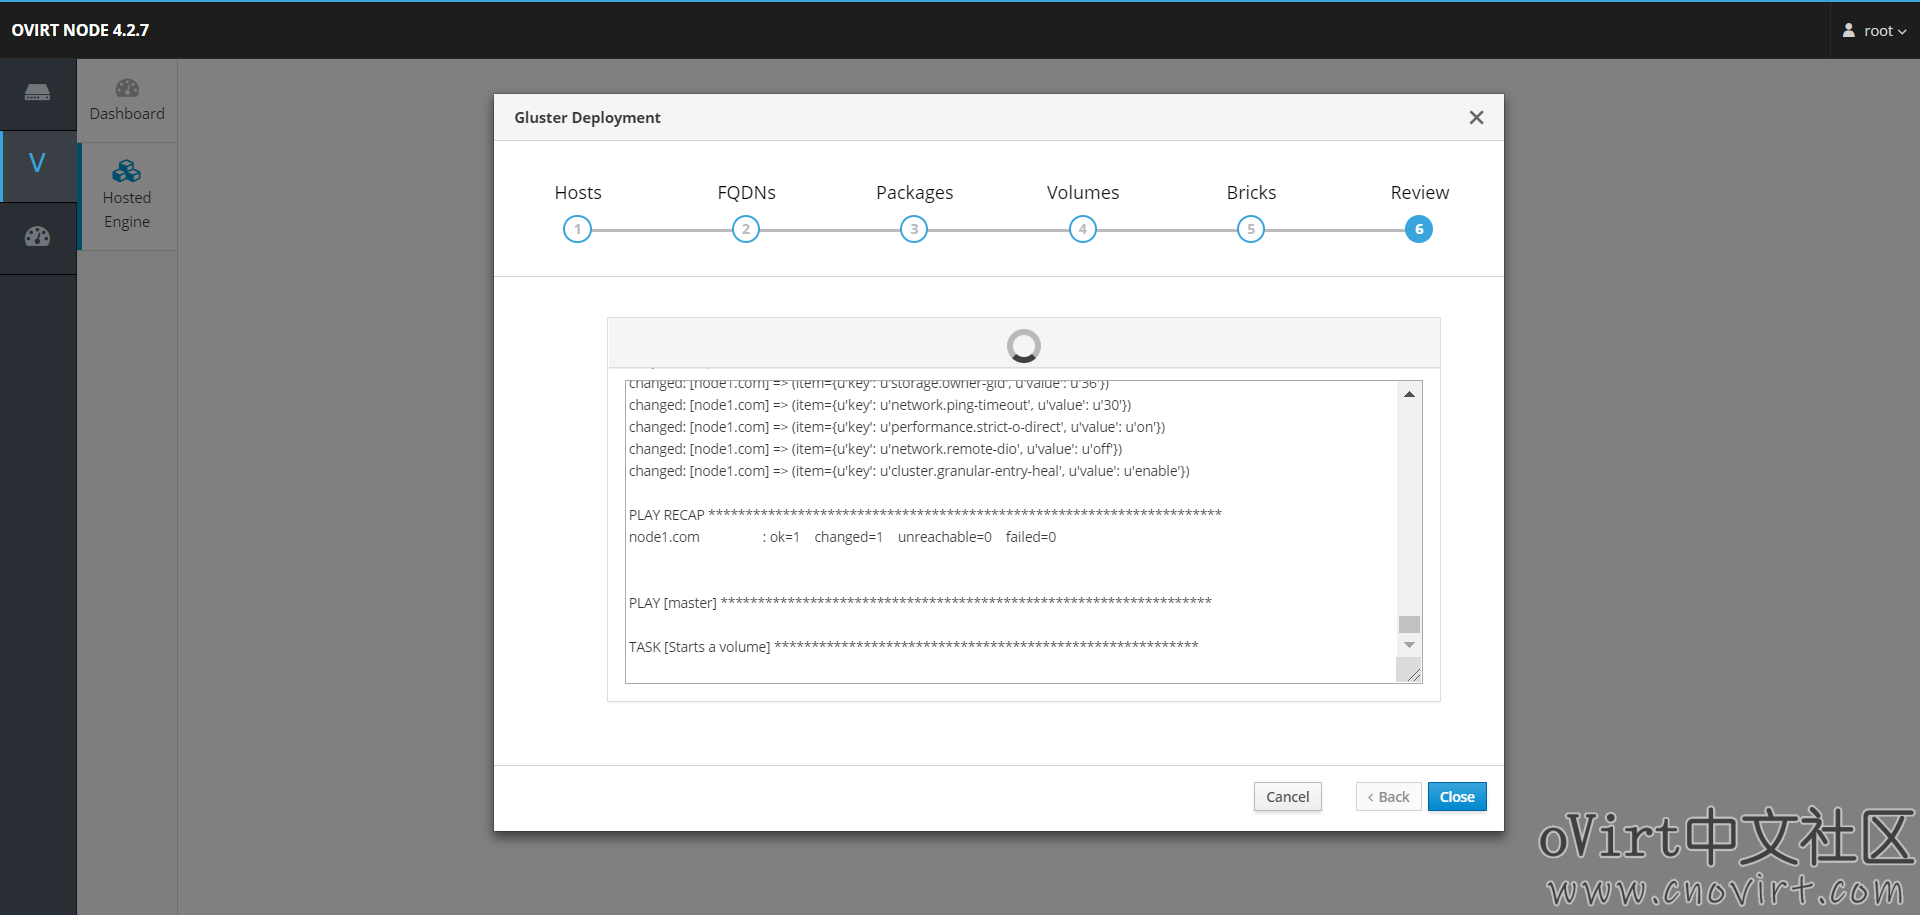
Task: Click the network.ping-timeout log line
Action: point(880,405)
